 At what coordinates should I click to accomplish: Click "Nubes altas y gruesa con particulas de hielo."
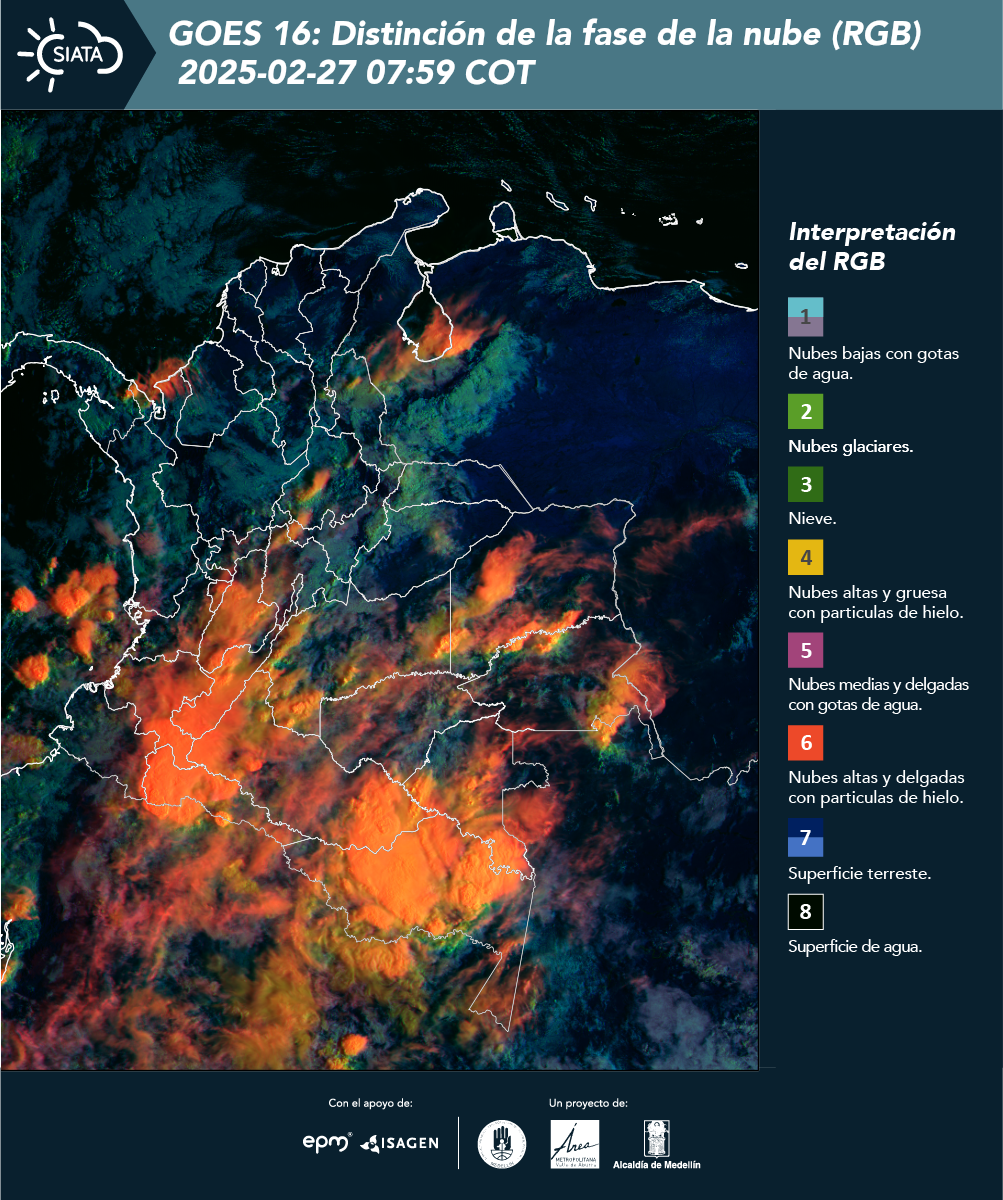click(876, 602)
